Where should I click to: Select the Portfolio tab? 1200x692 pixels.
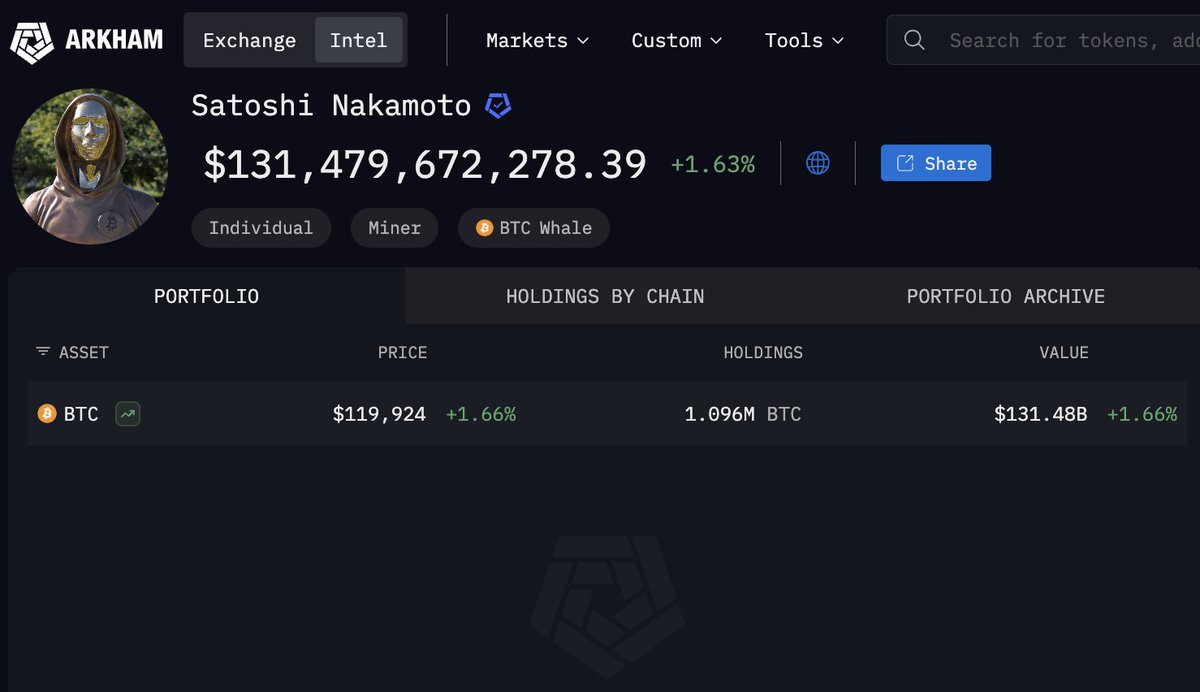[206, 296]
